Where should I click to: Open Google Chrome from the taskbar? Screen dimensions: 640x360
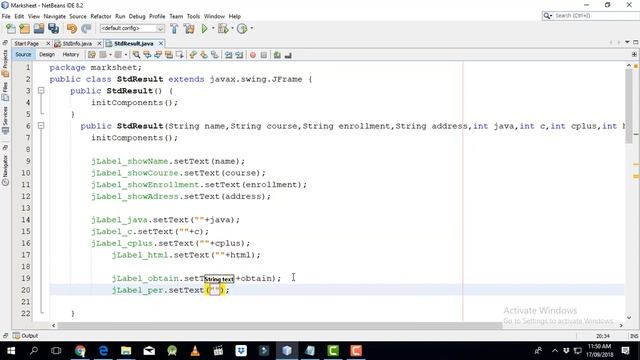click(x=80, y=351)
